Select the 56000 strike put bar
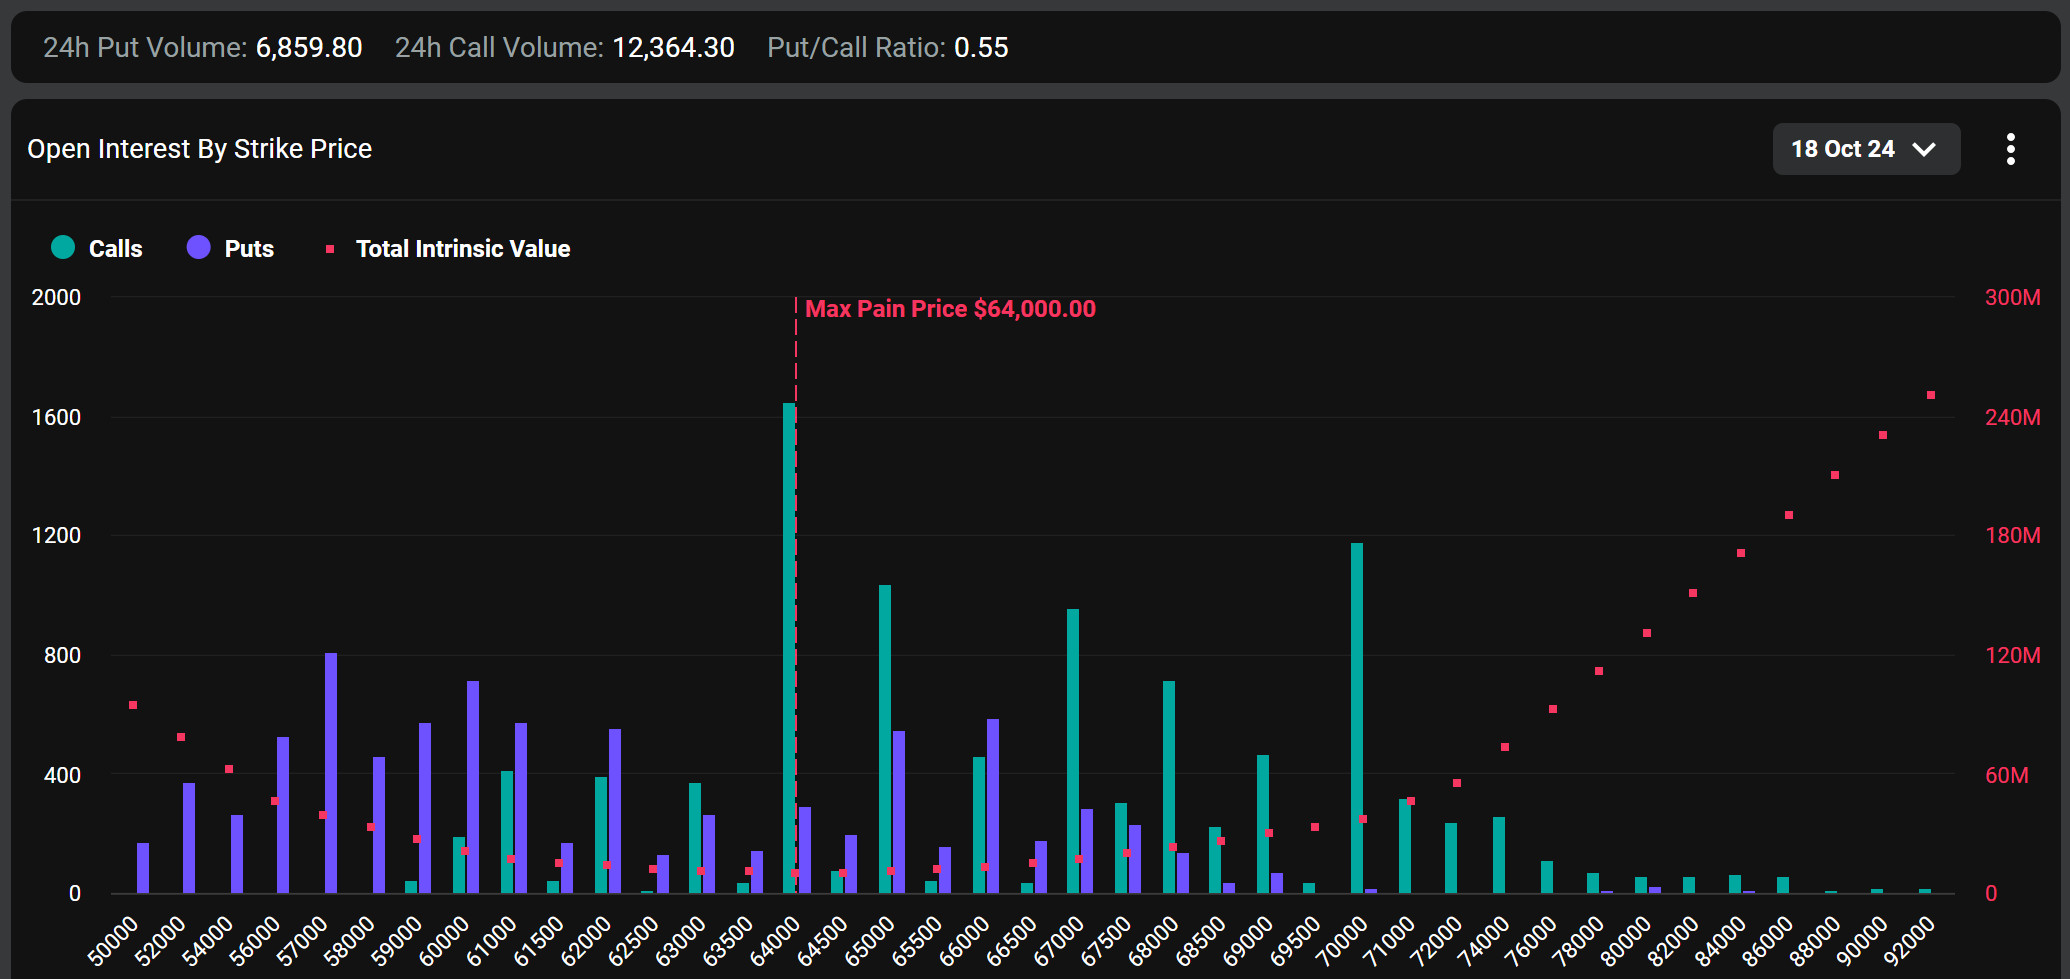 point(283,815)
